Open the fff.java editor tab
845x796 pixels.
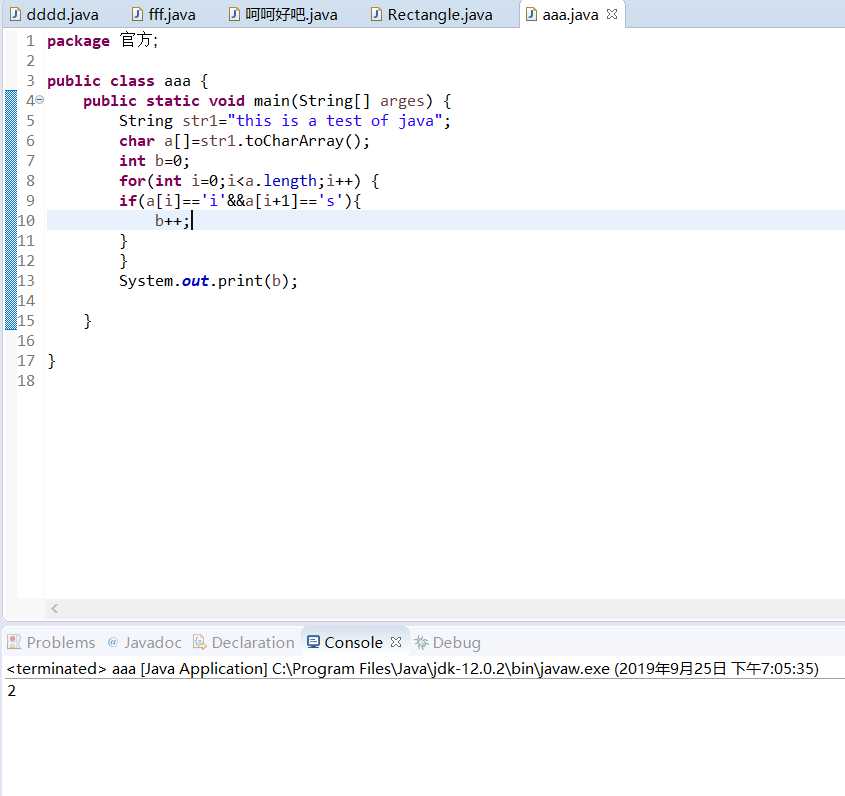[164, 15]
